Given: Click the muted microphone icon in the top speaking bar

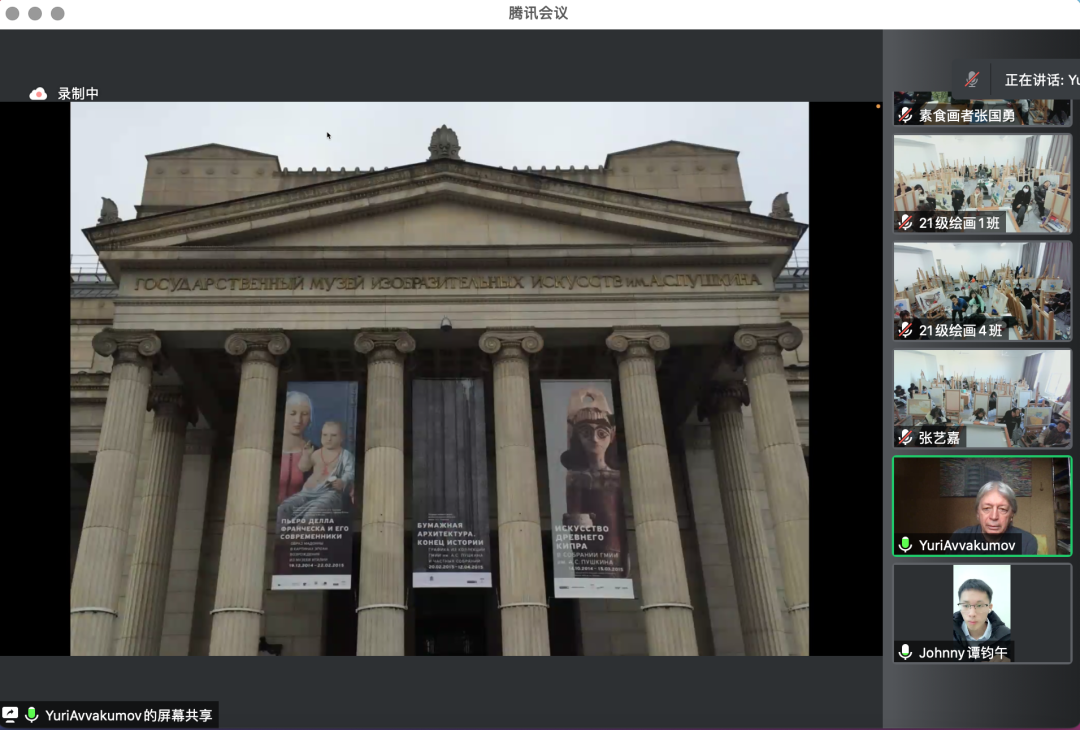Looking at the screenshot, I should (x=971, y=79).
